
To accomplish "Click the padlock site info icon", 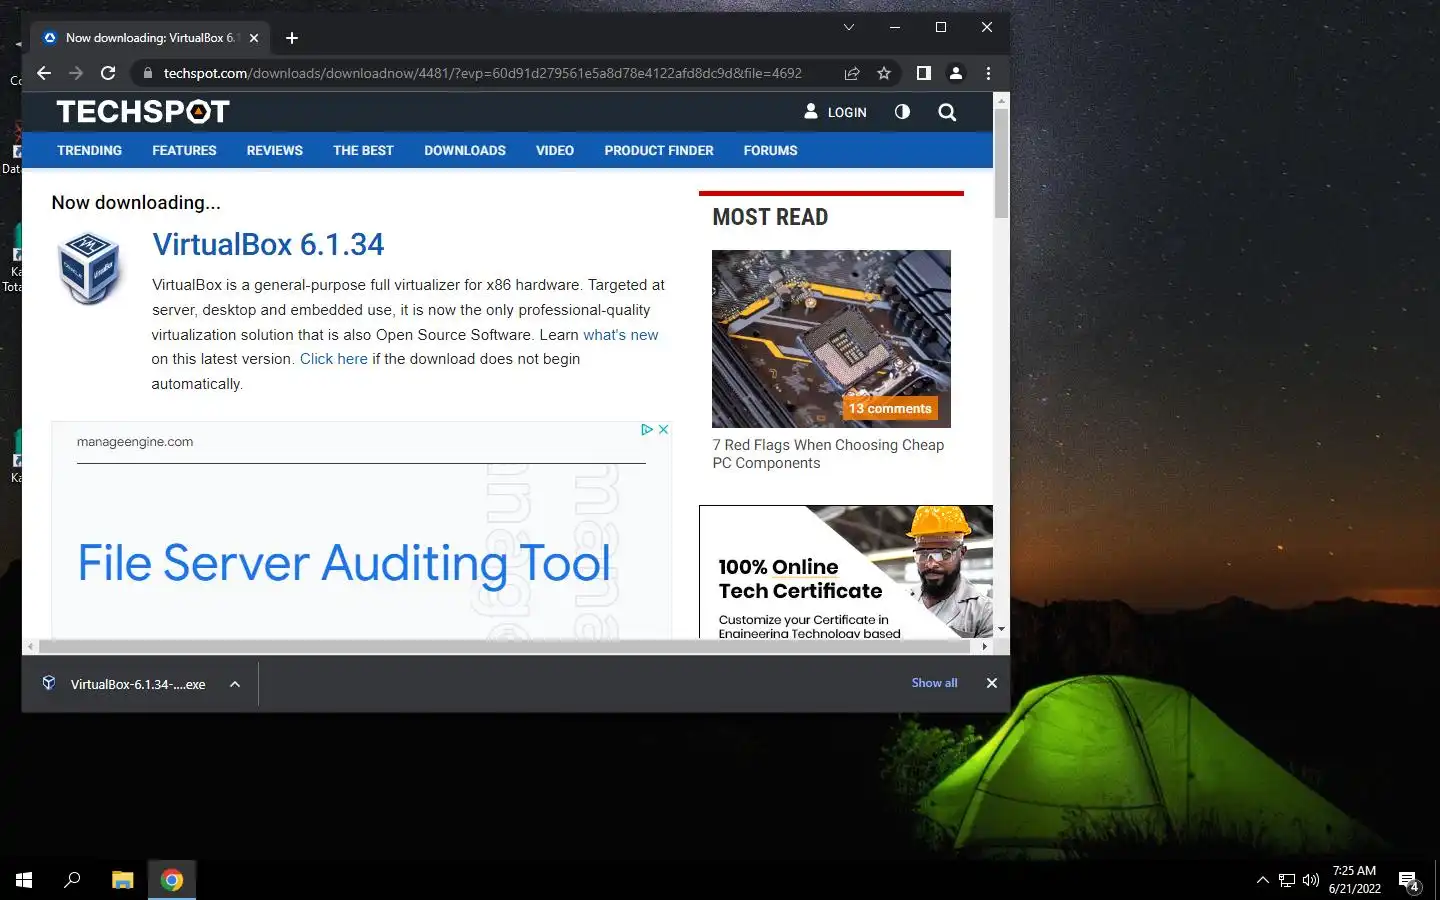I will click(x=148, y=73).
